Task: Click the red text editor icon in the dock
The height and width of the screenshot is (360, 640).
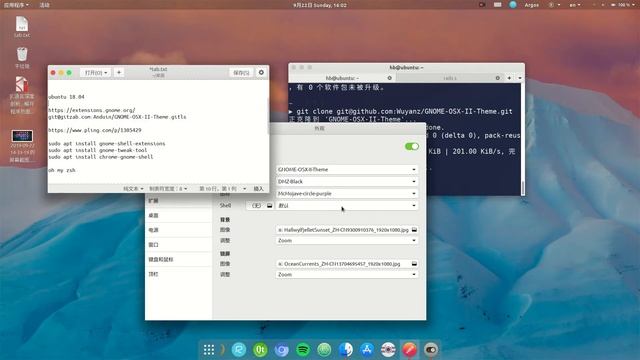Action: (x=409, y=349)
